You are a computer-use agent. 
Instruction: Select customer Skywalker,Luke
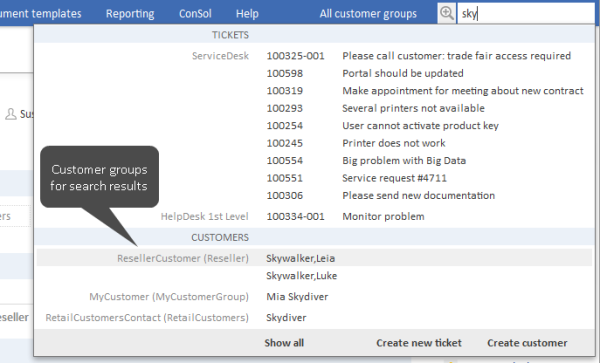pos(302,276)
